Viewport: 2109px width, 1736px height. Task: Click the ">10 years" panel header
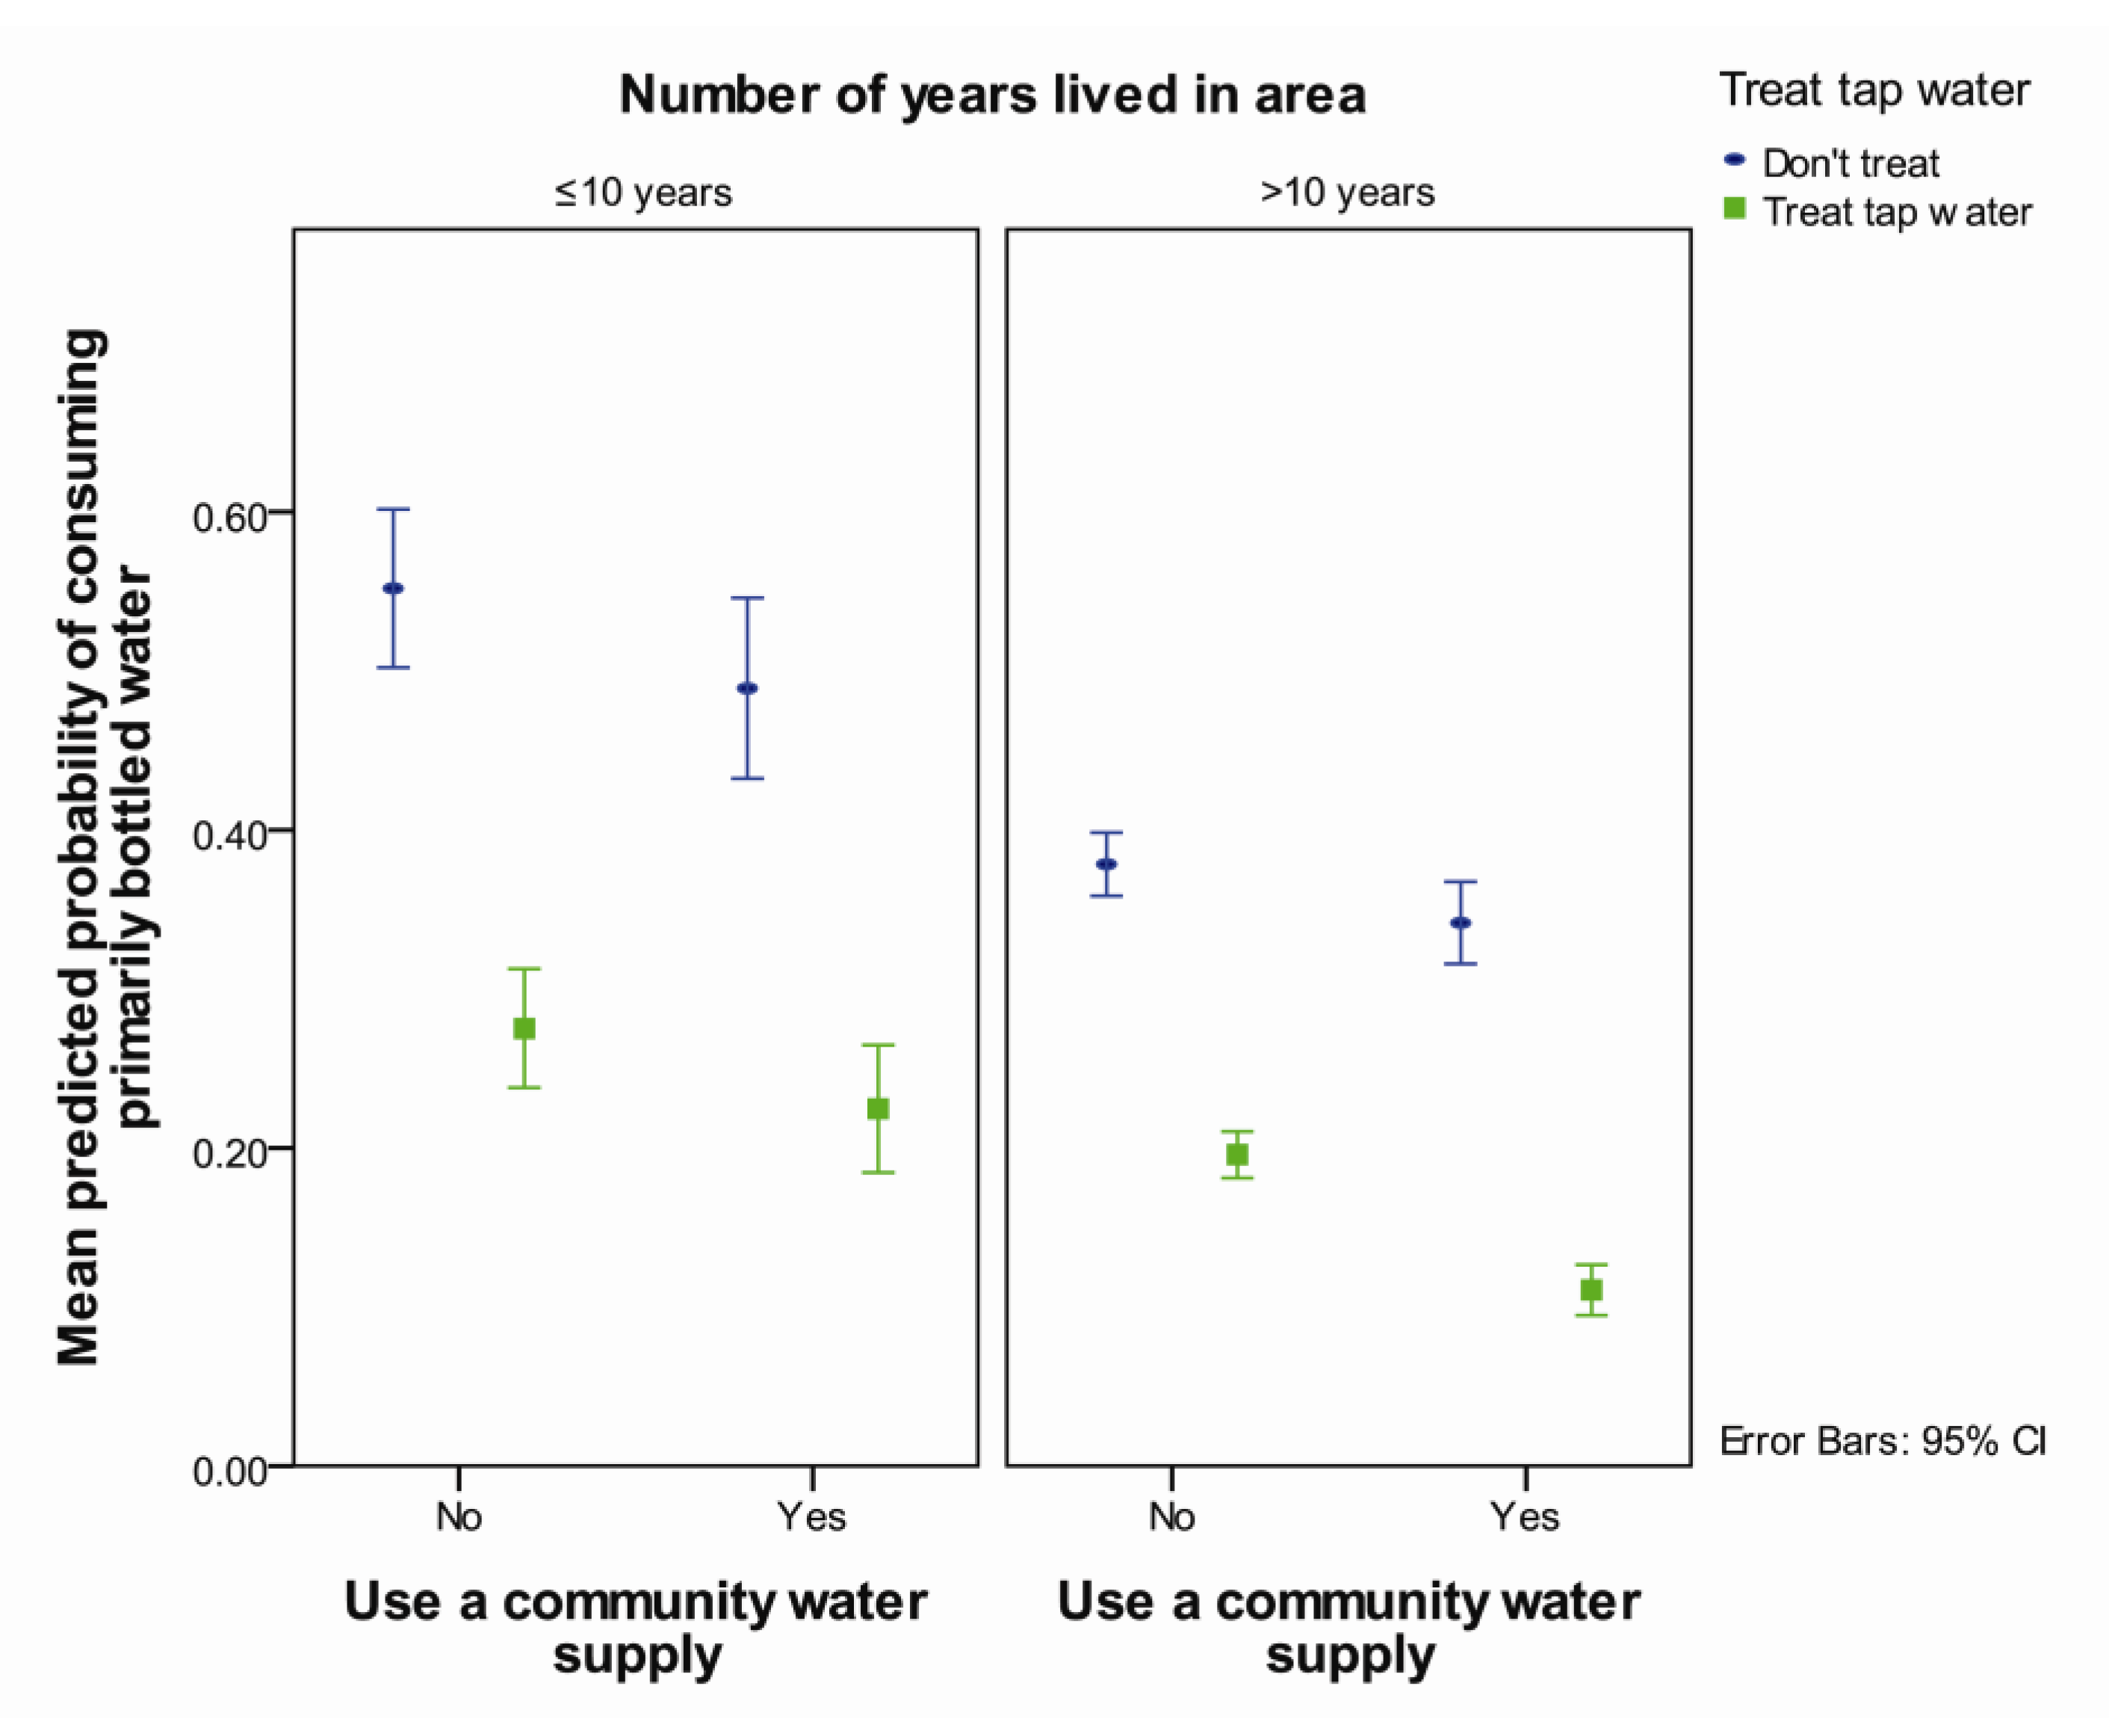coord(1347,192)
